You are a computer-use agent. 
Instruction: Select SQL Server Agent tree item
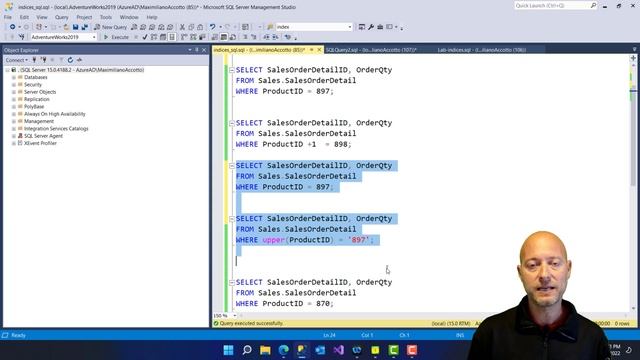43,136
